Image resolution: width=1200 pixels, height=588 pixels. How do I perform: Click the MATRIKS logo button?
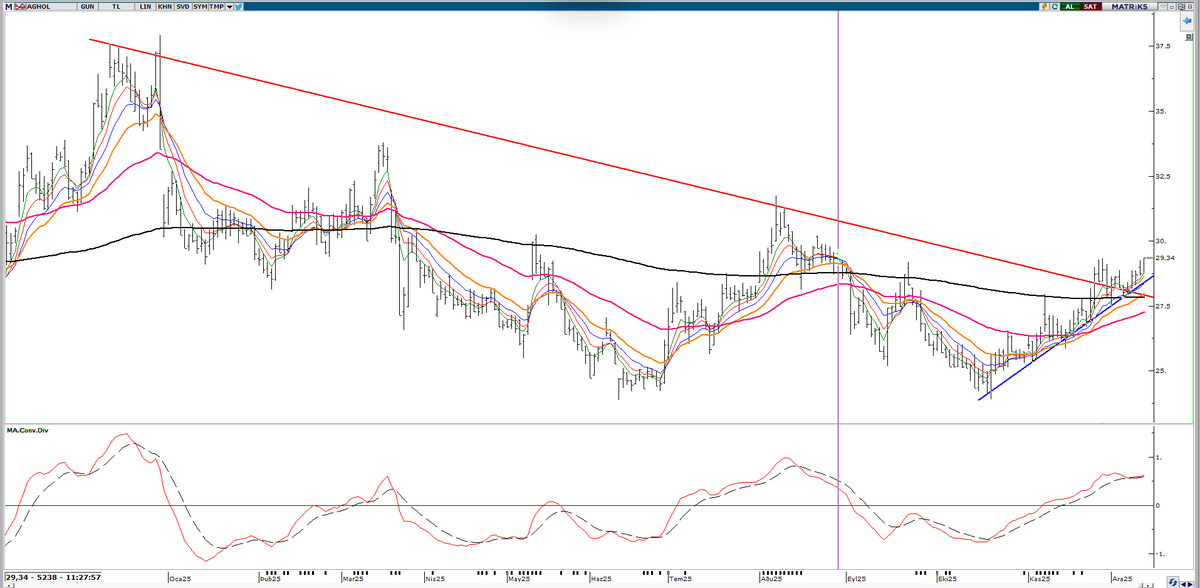tap(1129, 6)
